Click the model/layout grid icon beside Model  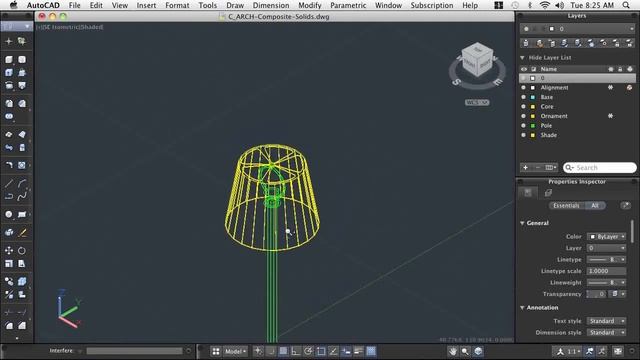216,351
